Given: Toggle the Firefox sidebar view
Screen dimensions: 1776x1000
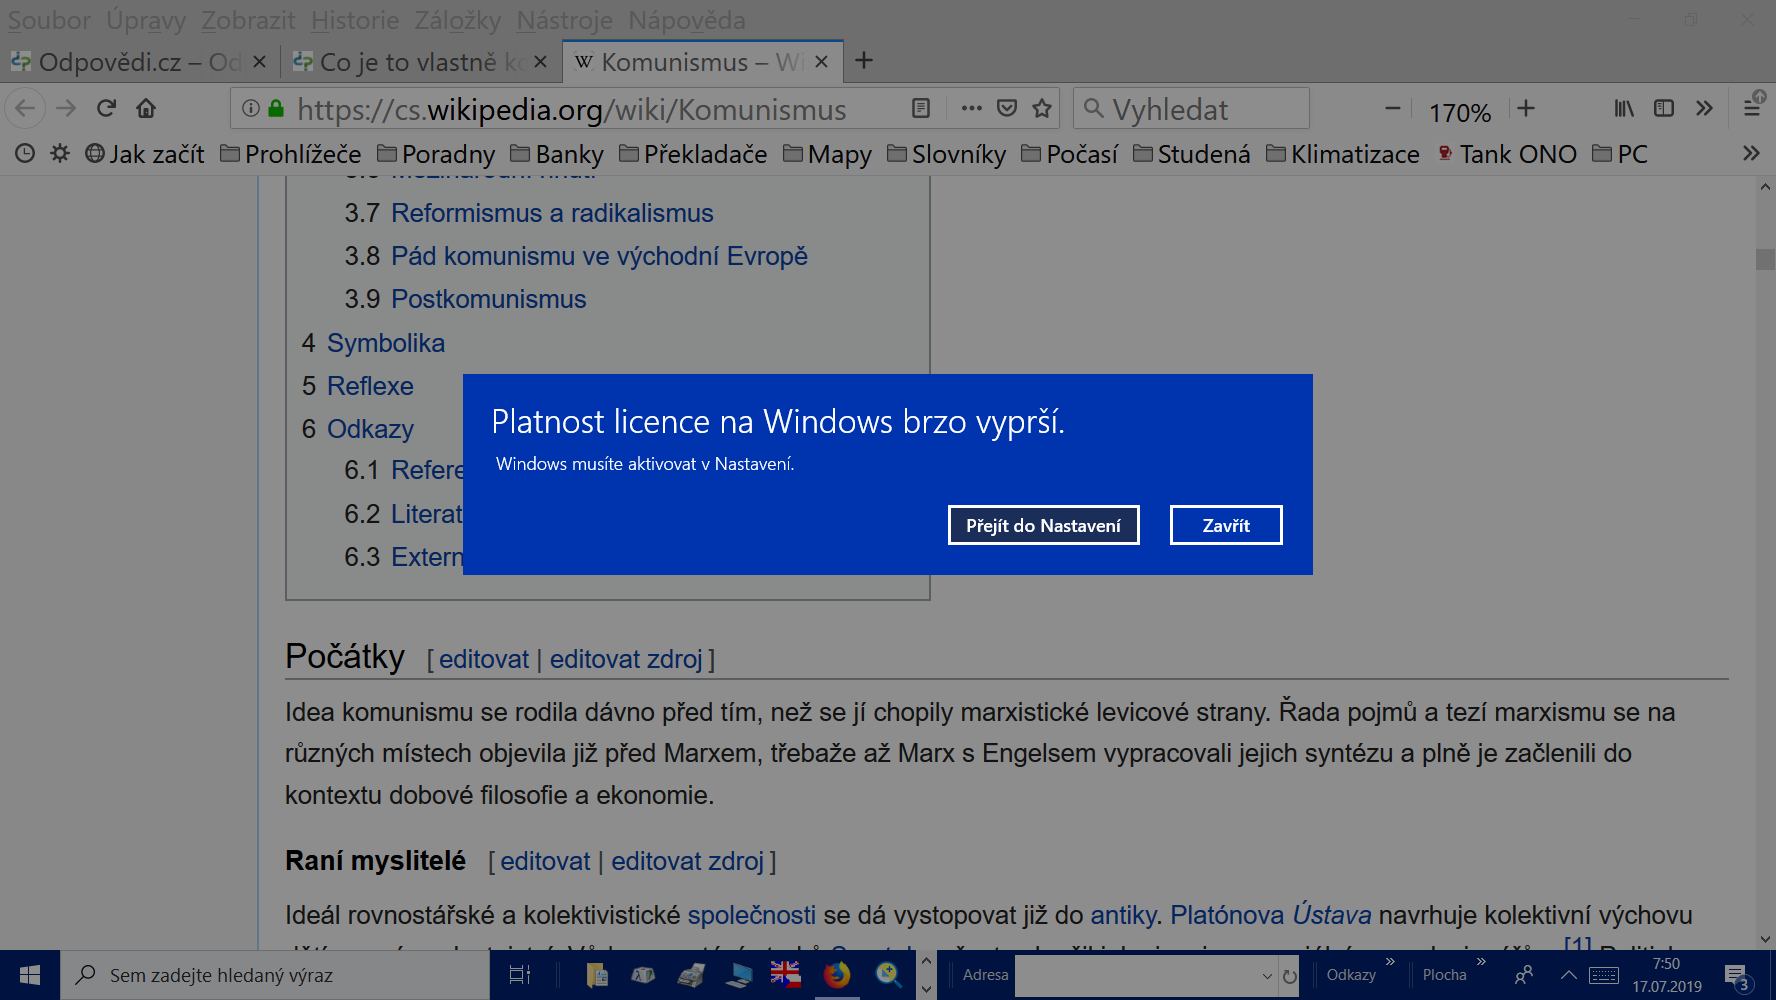Looking at the screenshot, I should point(1664,108).
